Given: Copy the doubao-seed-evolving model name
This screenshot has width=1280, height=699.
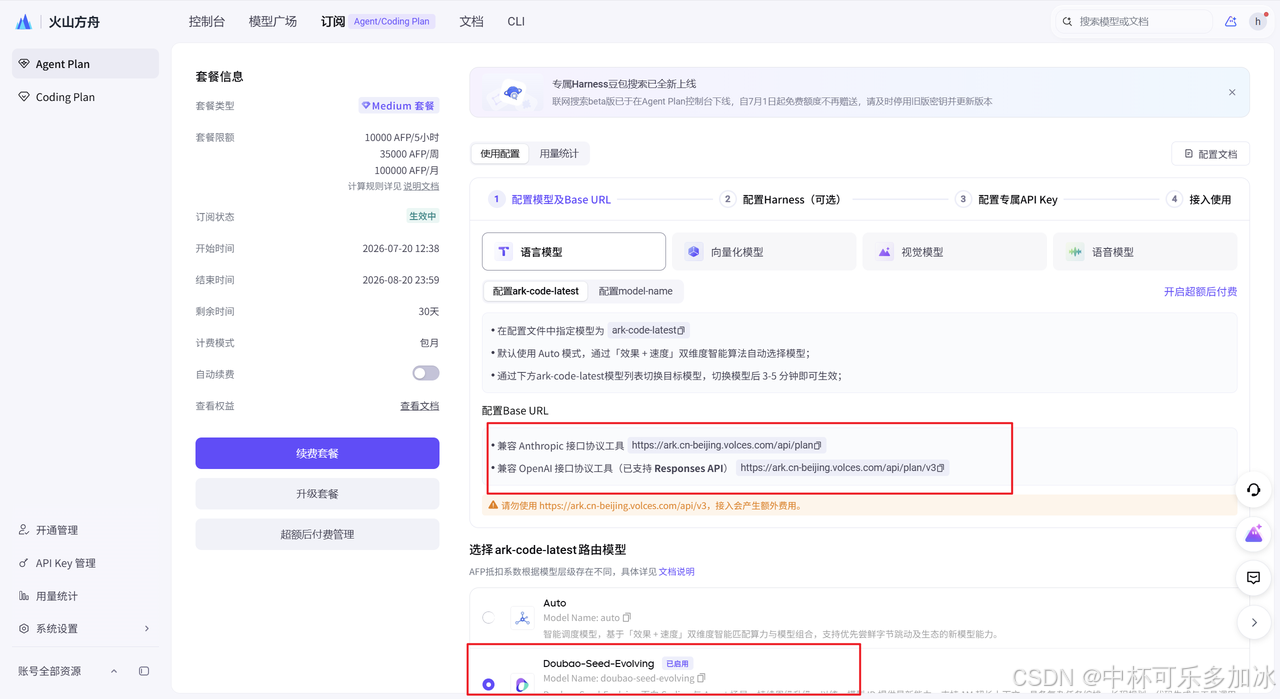Looking at the screenshot, I should [701, 678].
